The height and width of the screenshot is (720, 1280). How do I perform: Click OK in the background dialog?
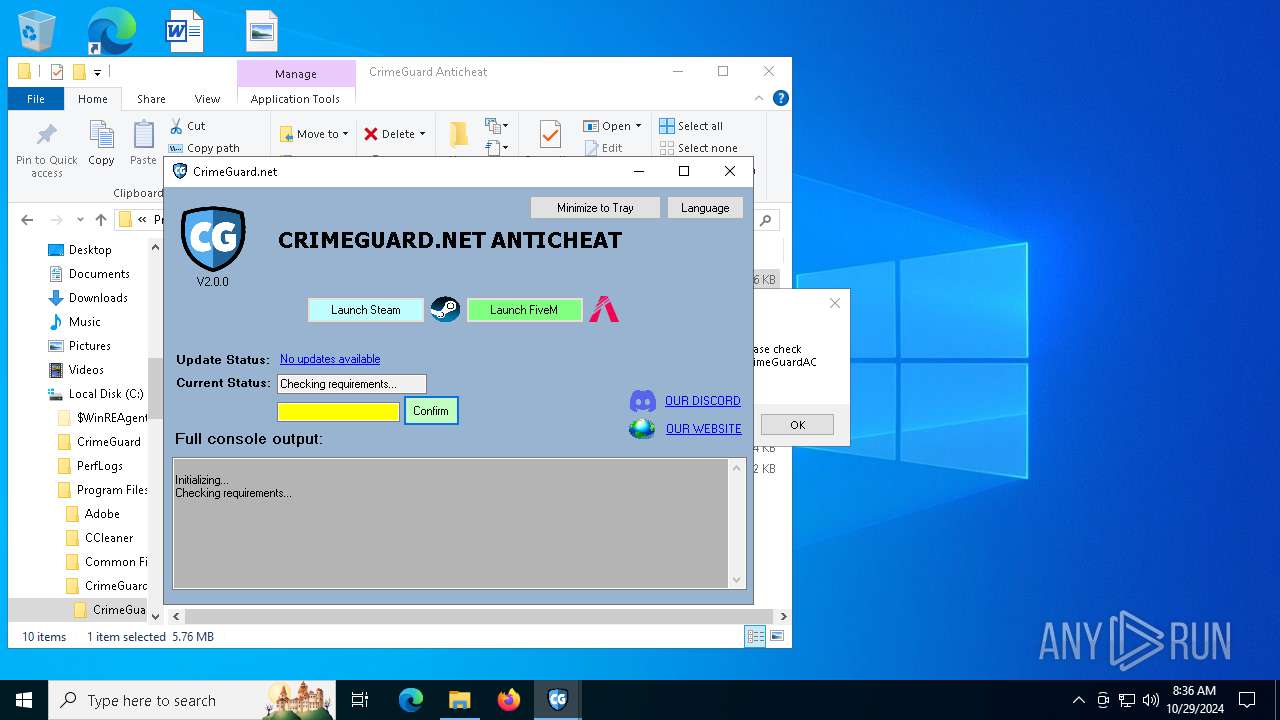[x=797, y=425]
